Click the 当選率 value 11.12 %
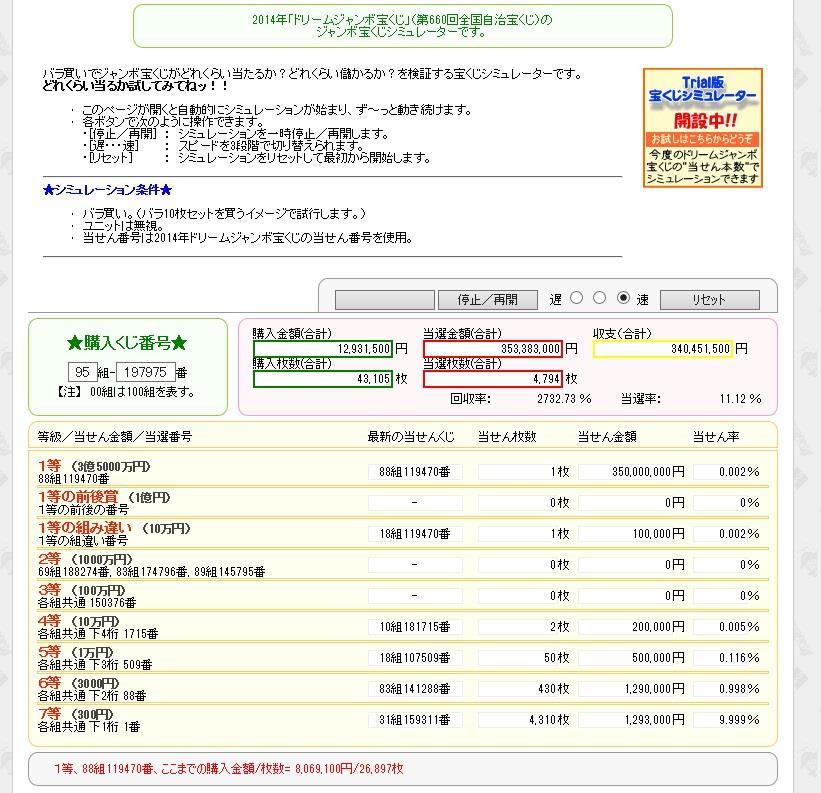Image resolution: width=821 pixels, height=793 pixels. [740, 399]
